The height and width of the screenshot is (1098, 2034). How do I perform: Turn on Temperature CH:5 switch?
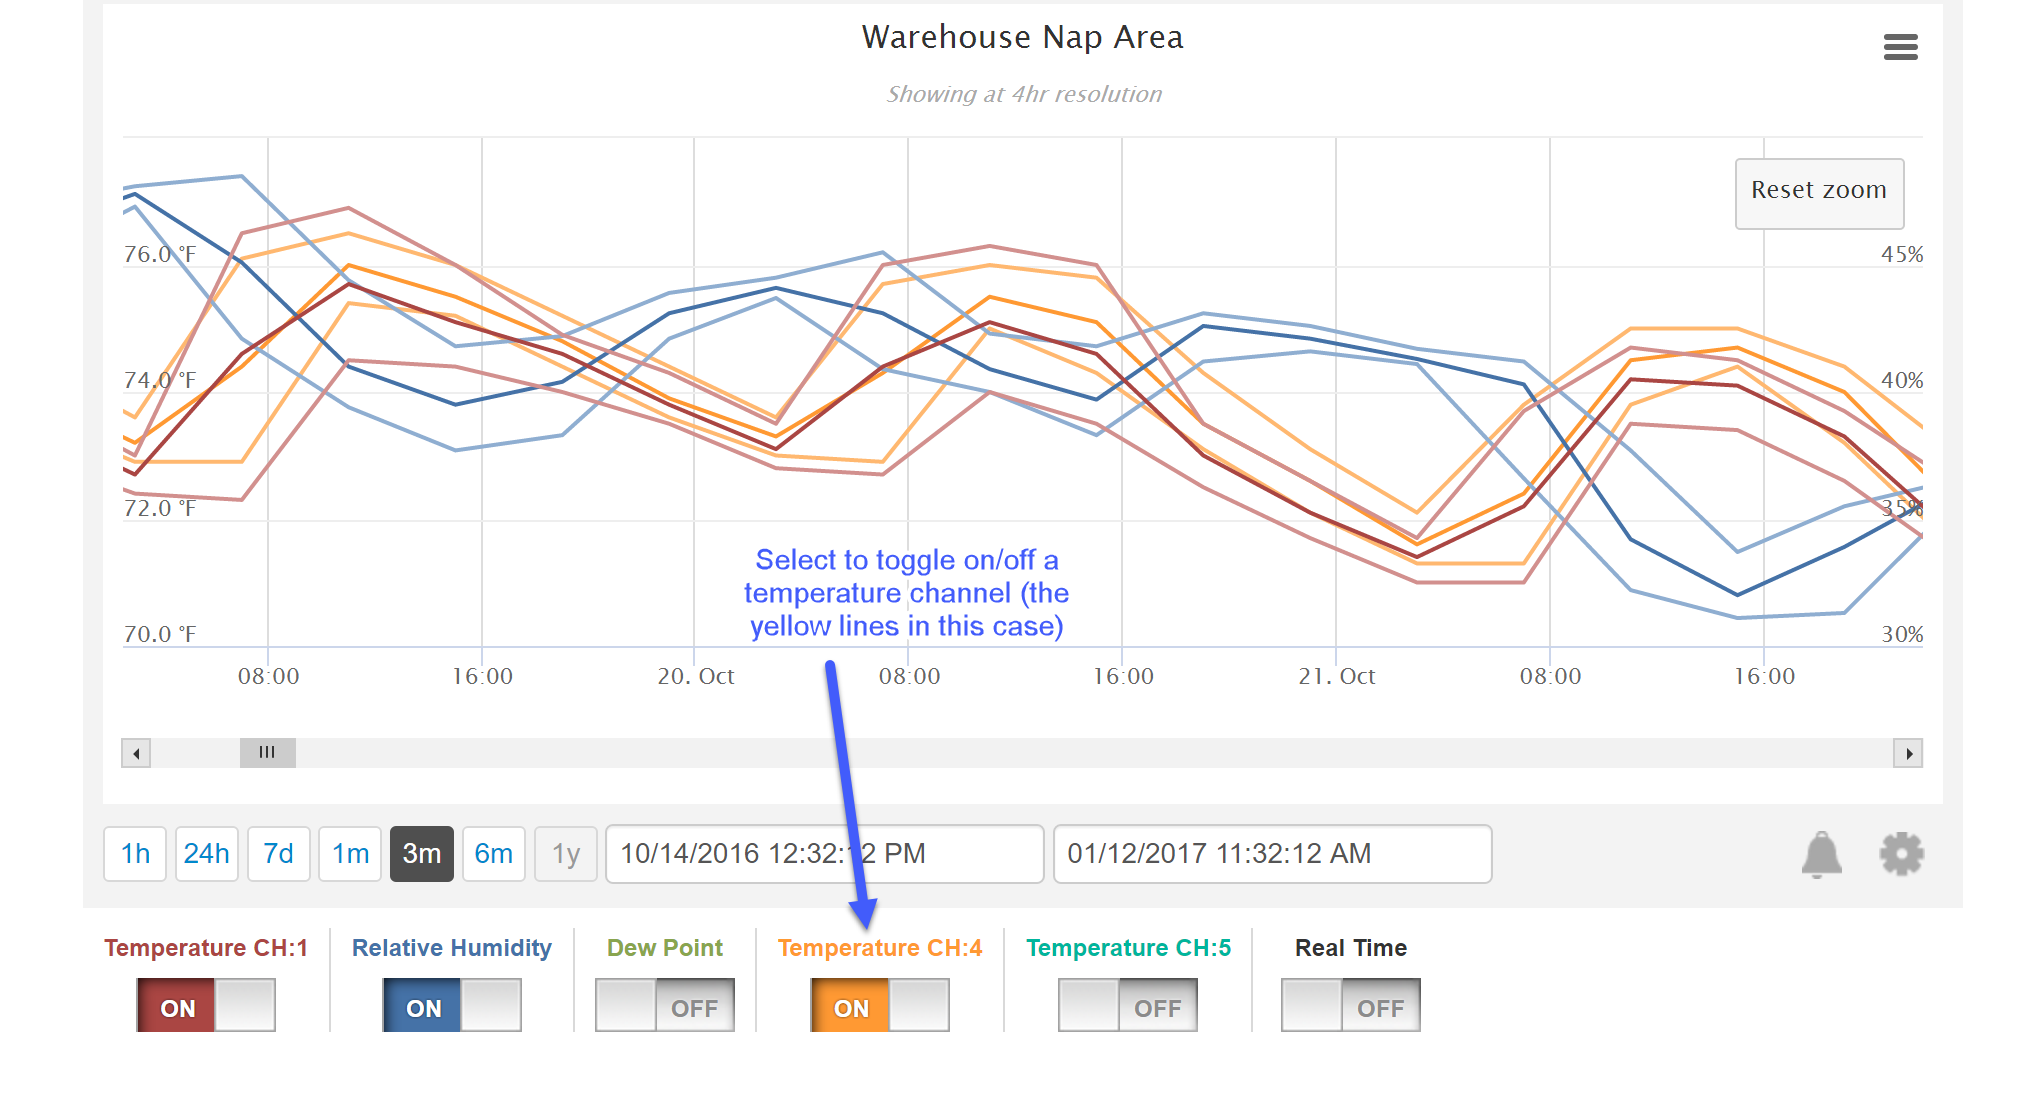(1128, 1005)
